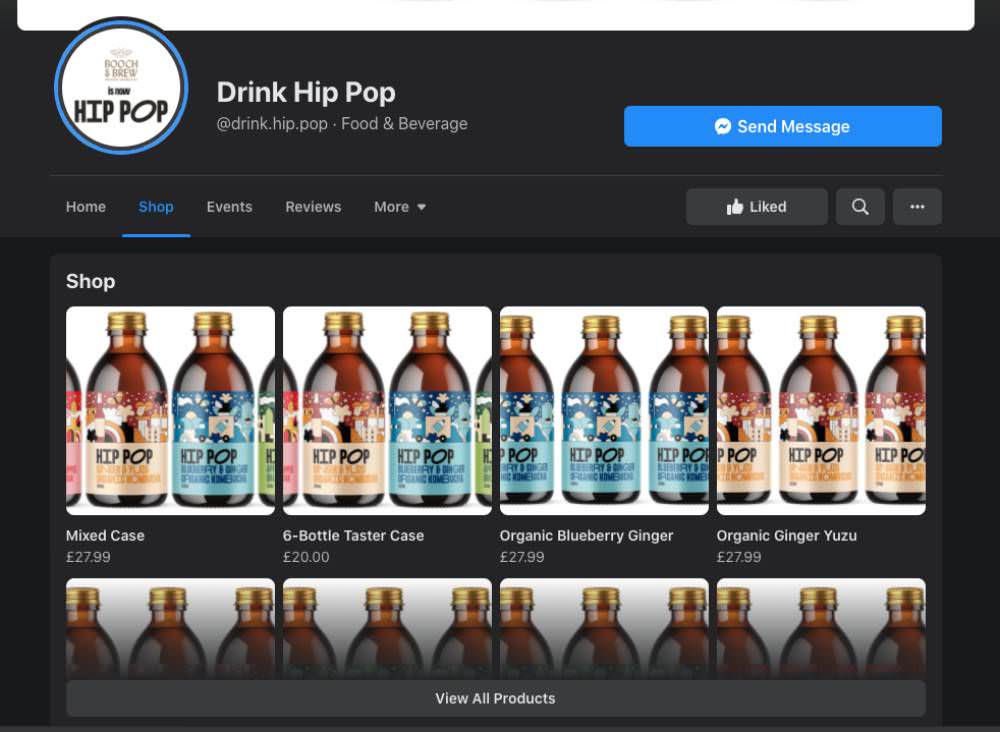Open the three-dot more options button
Screen dimensions: 1000x732
coord(917,207)
